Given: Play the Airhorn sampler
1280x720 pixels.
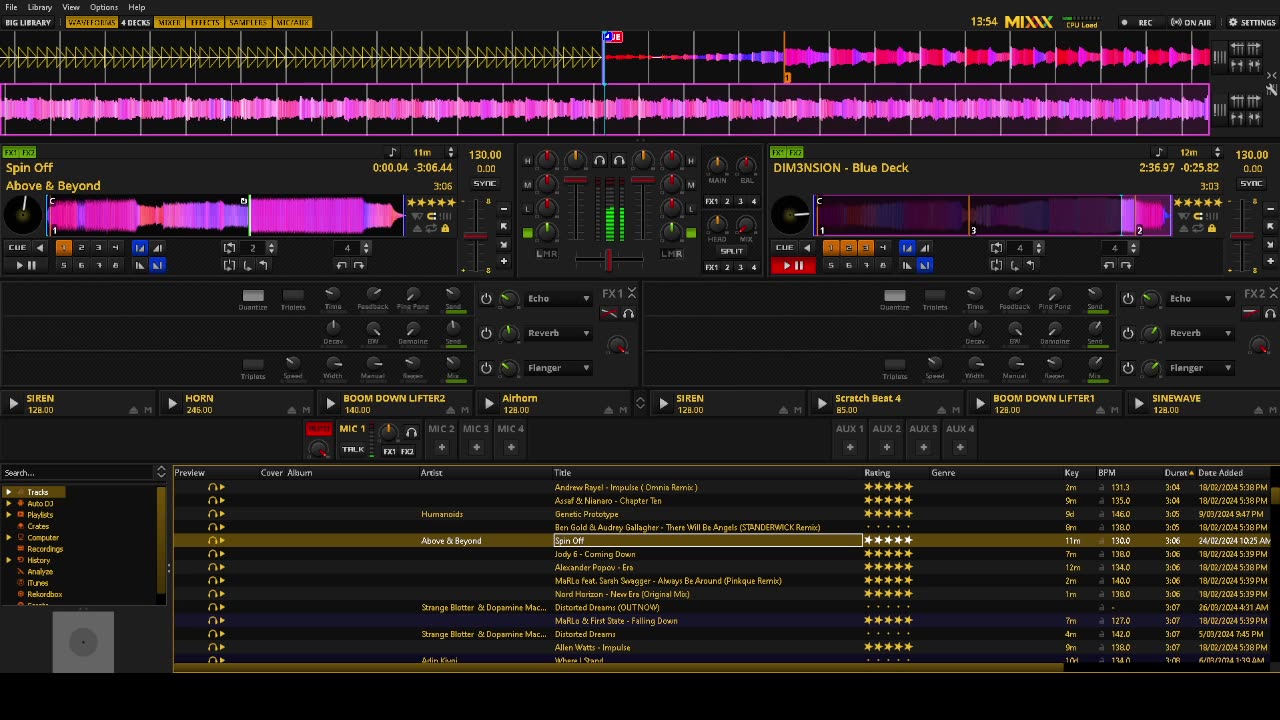Looking at the screenshot, I should coord(489,403).
